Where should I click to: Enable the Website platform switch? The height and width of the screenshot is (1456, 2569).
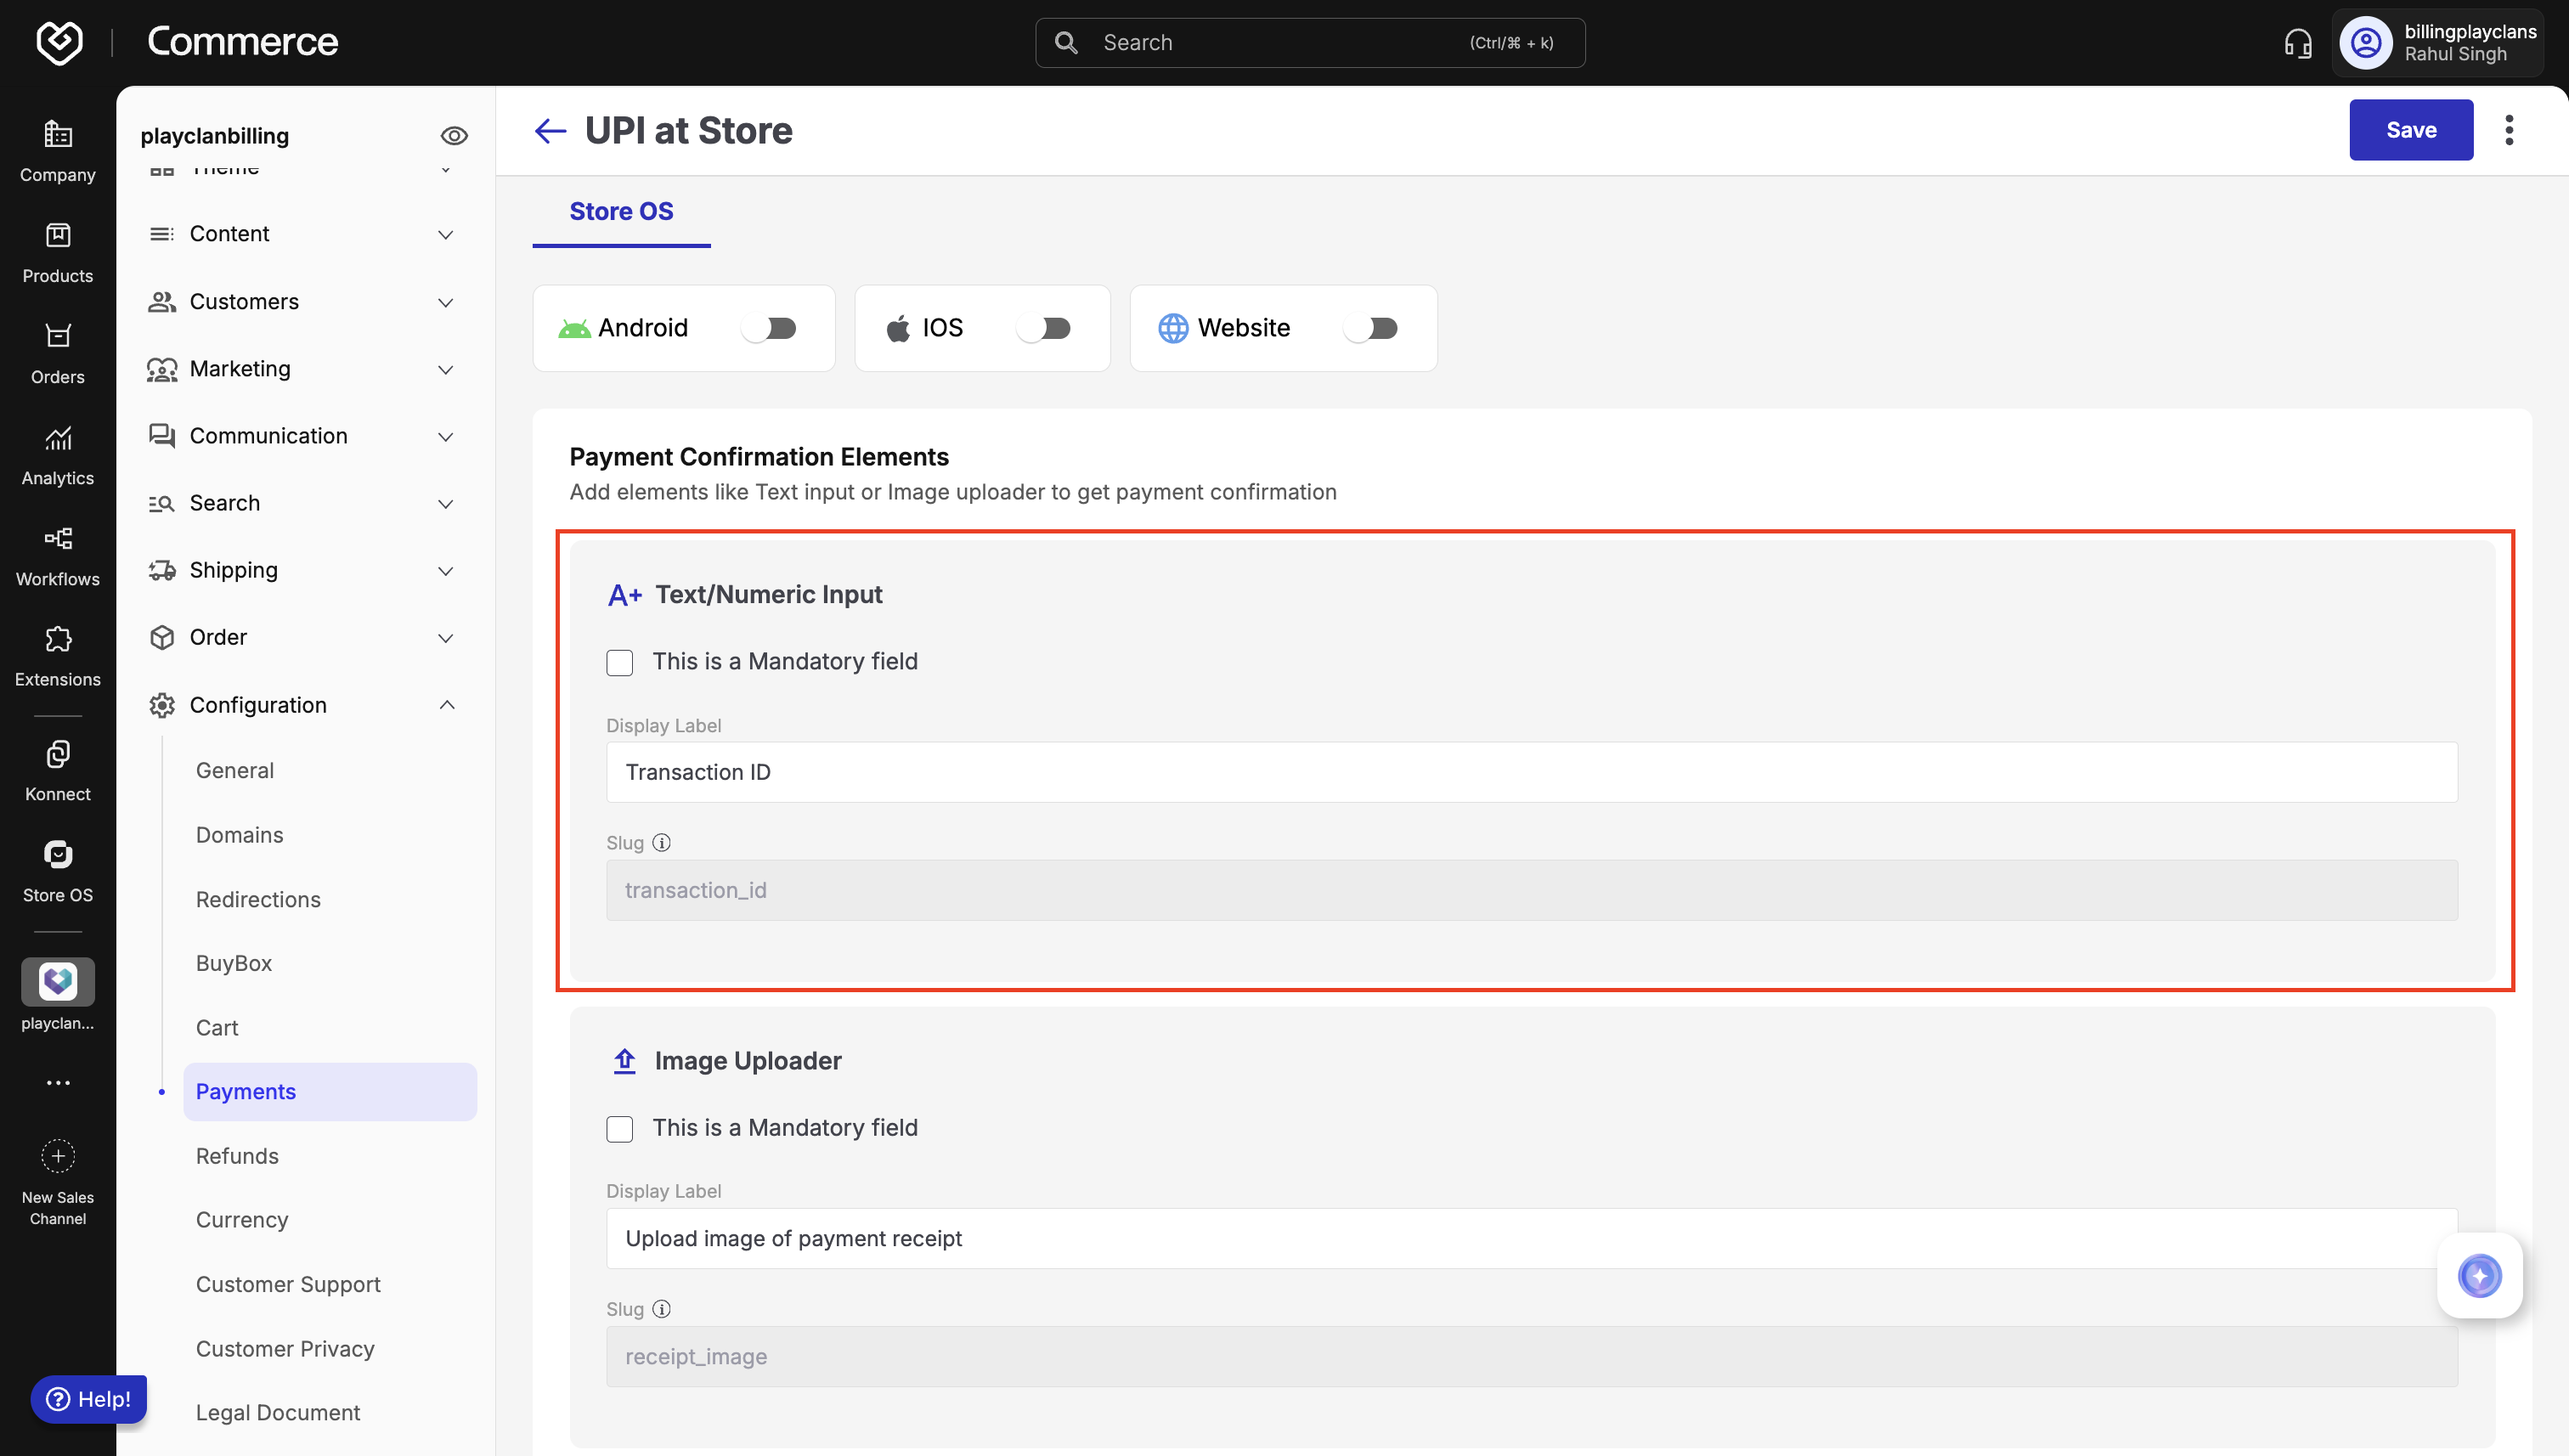click(x=1371, y=328)
